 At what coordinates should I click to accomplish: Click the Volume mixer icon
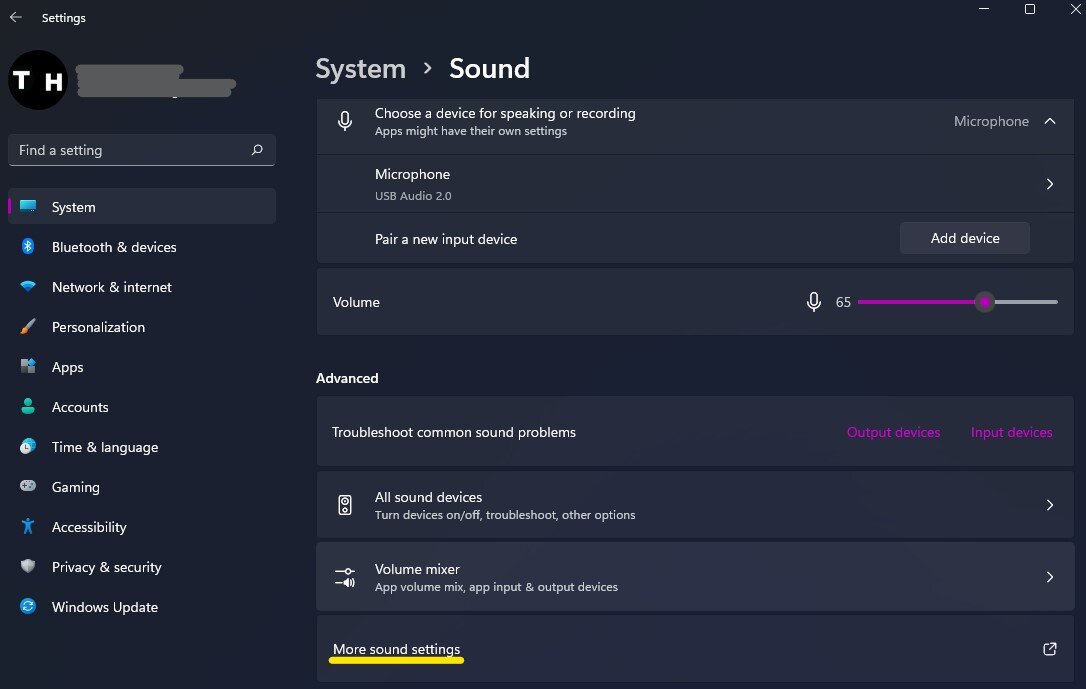click(345, 577)
